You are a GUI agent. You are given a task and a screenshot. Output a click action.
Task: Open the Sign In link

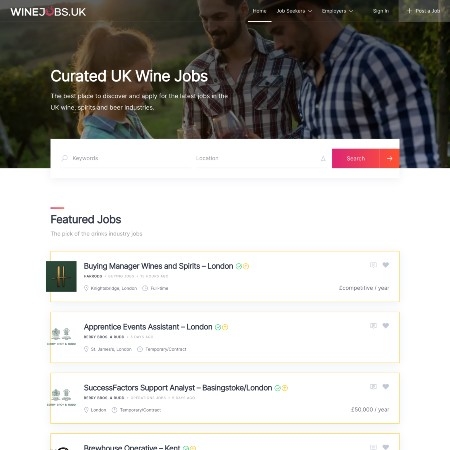[381, 11]
